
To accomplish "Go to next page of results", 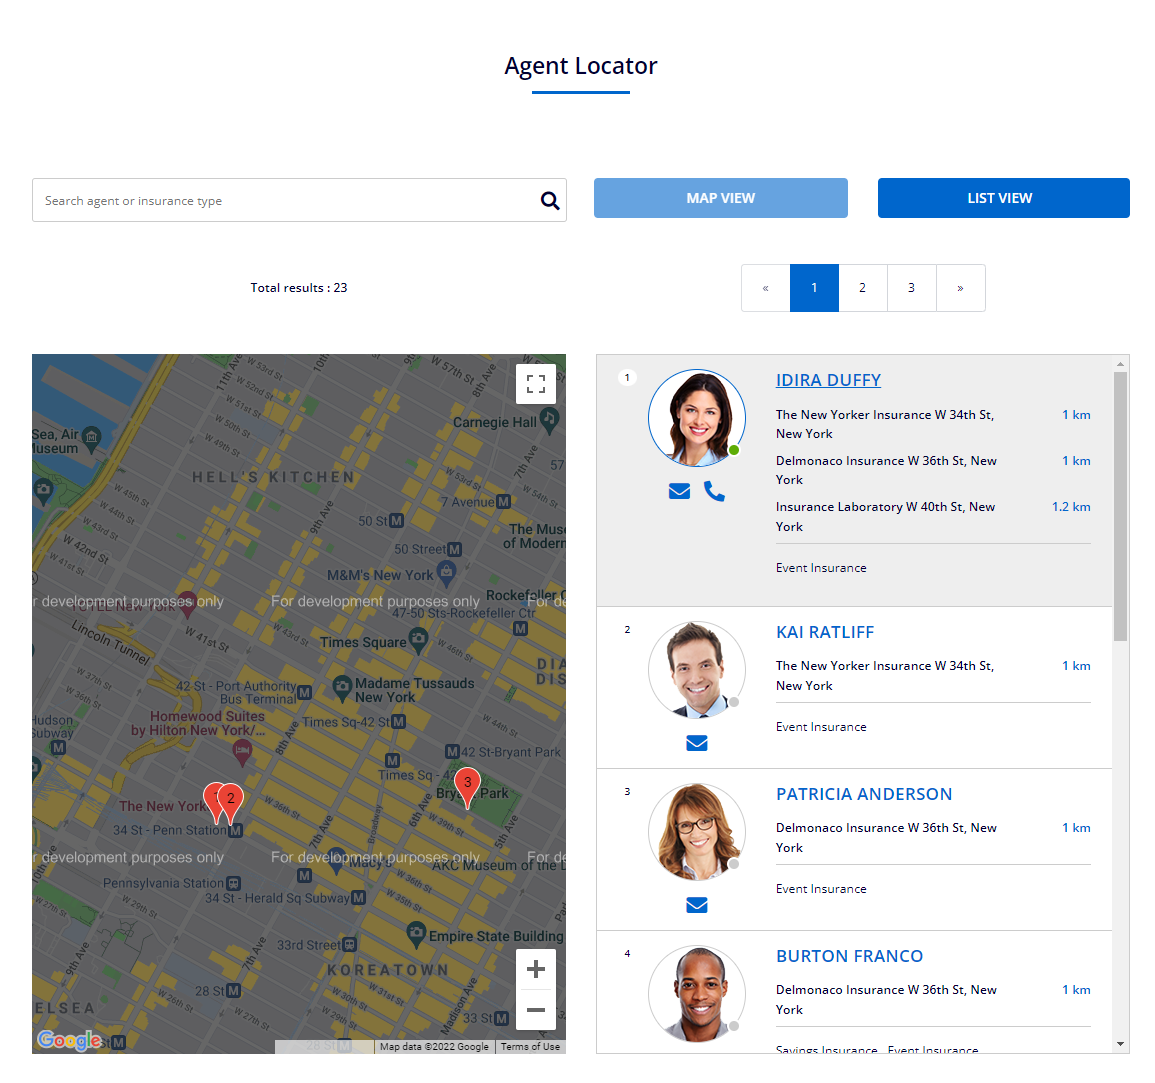I will [960, 288].
